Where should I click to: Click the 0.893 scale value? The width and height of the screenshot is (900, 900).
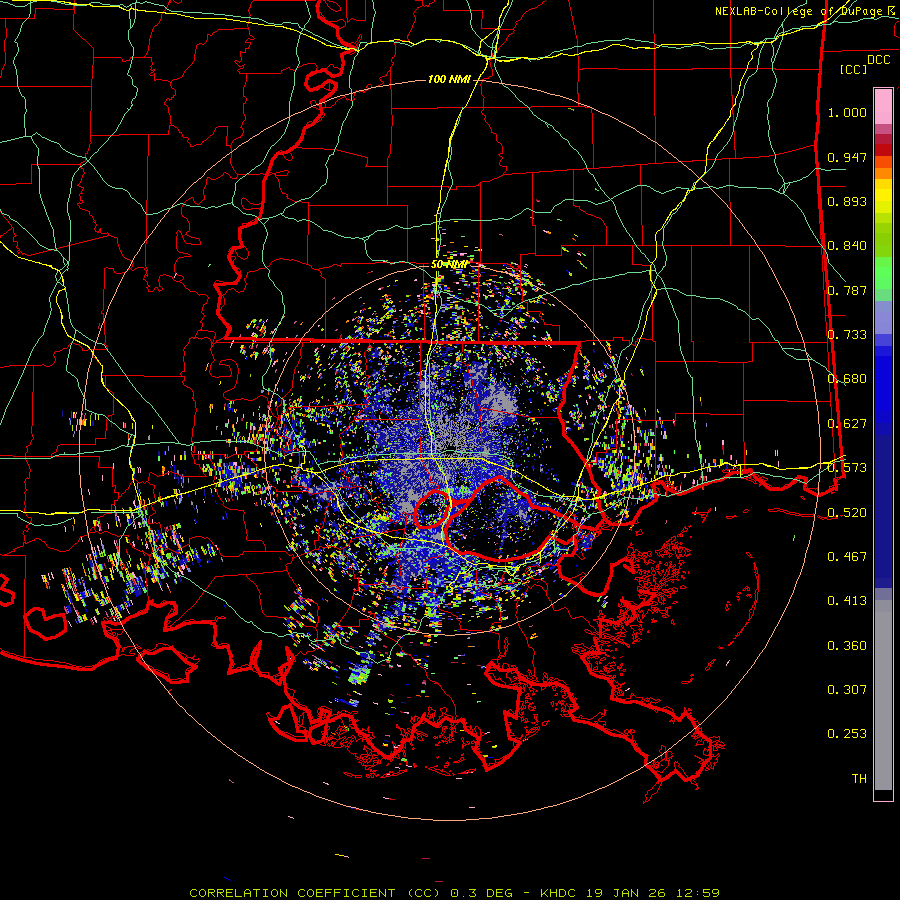(x=847, y=201)
